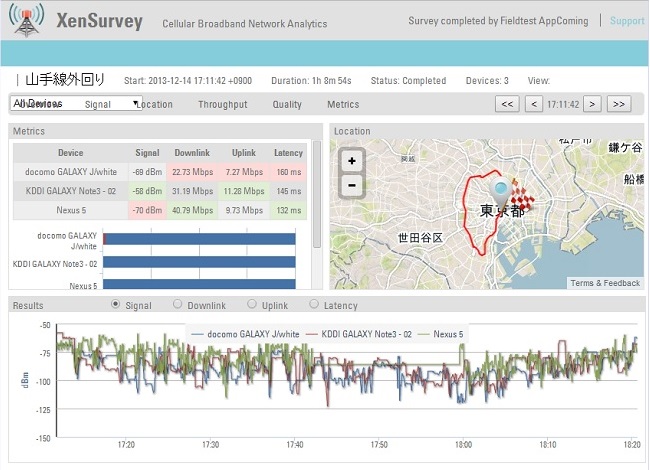Step back one sample with < button
The image size is (650, 470).
click(534, 104)
